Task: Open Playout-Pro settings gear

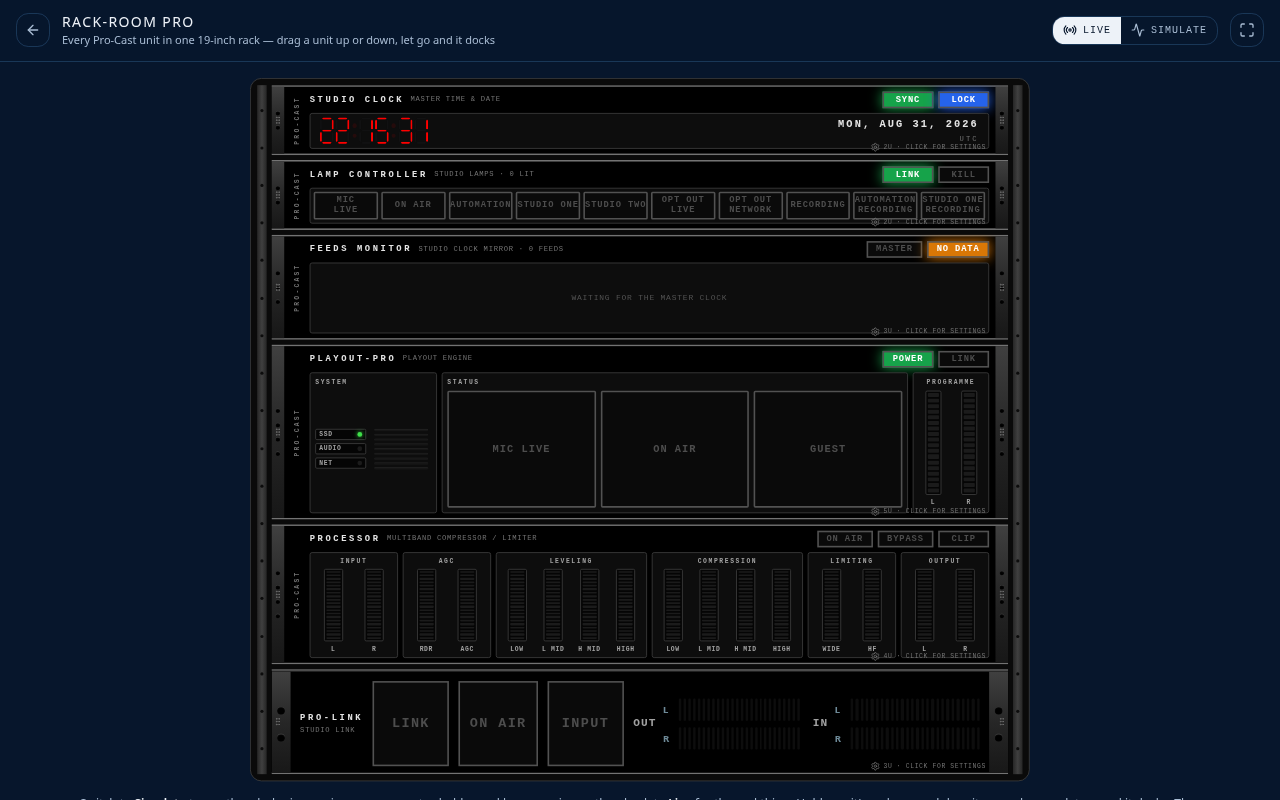Action: coord(875,511)
